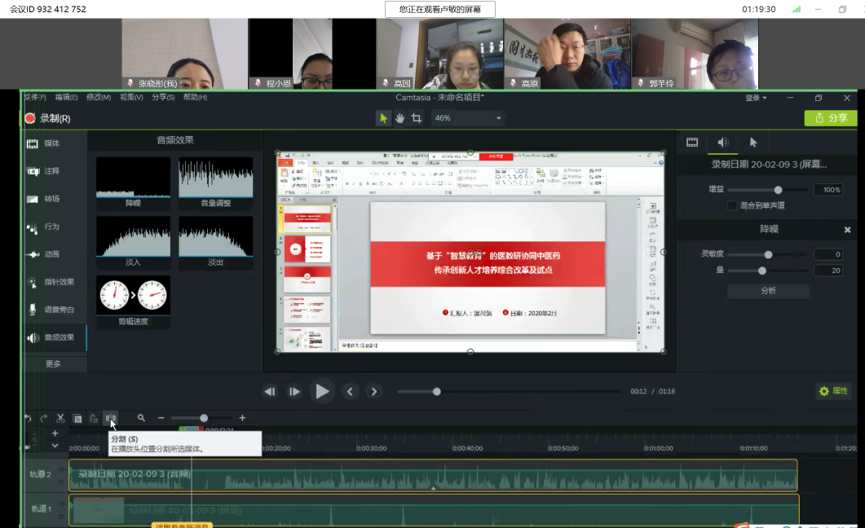Click the 灵敏度 sensitivity slider handle

click(768, 254)
